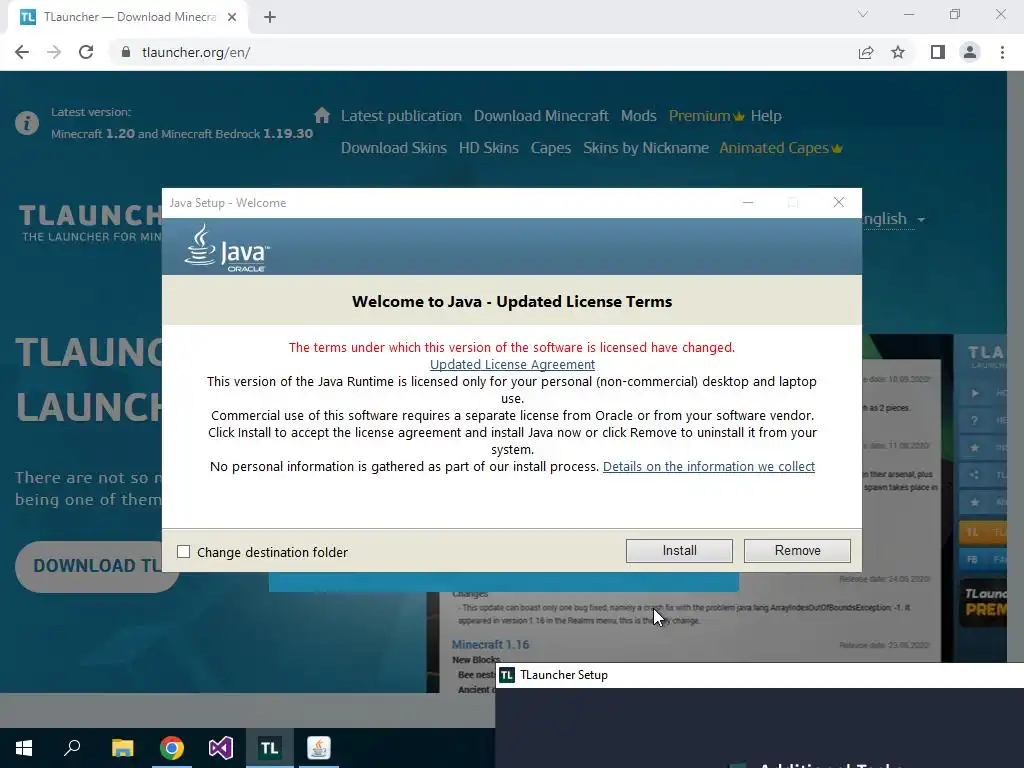This screenshot has width=1024, height=768.
Task: Open Details on the information we collect
Action: [x=709, y=466]
